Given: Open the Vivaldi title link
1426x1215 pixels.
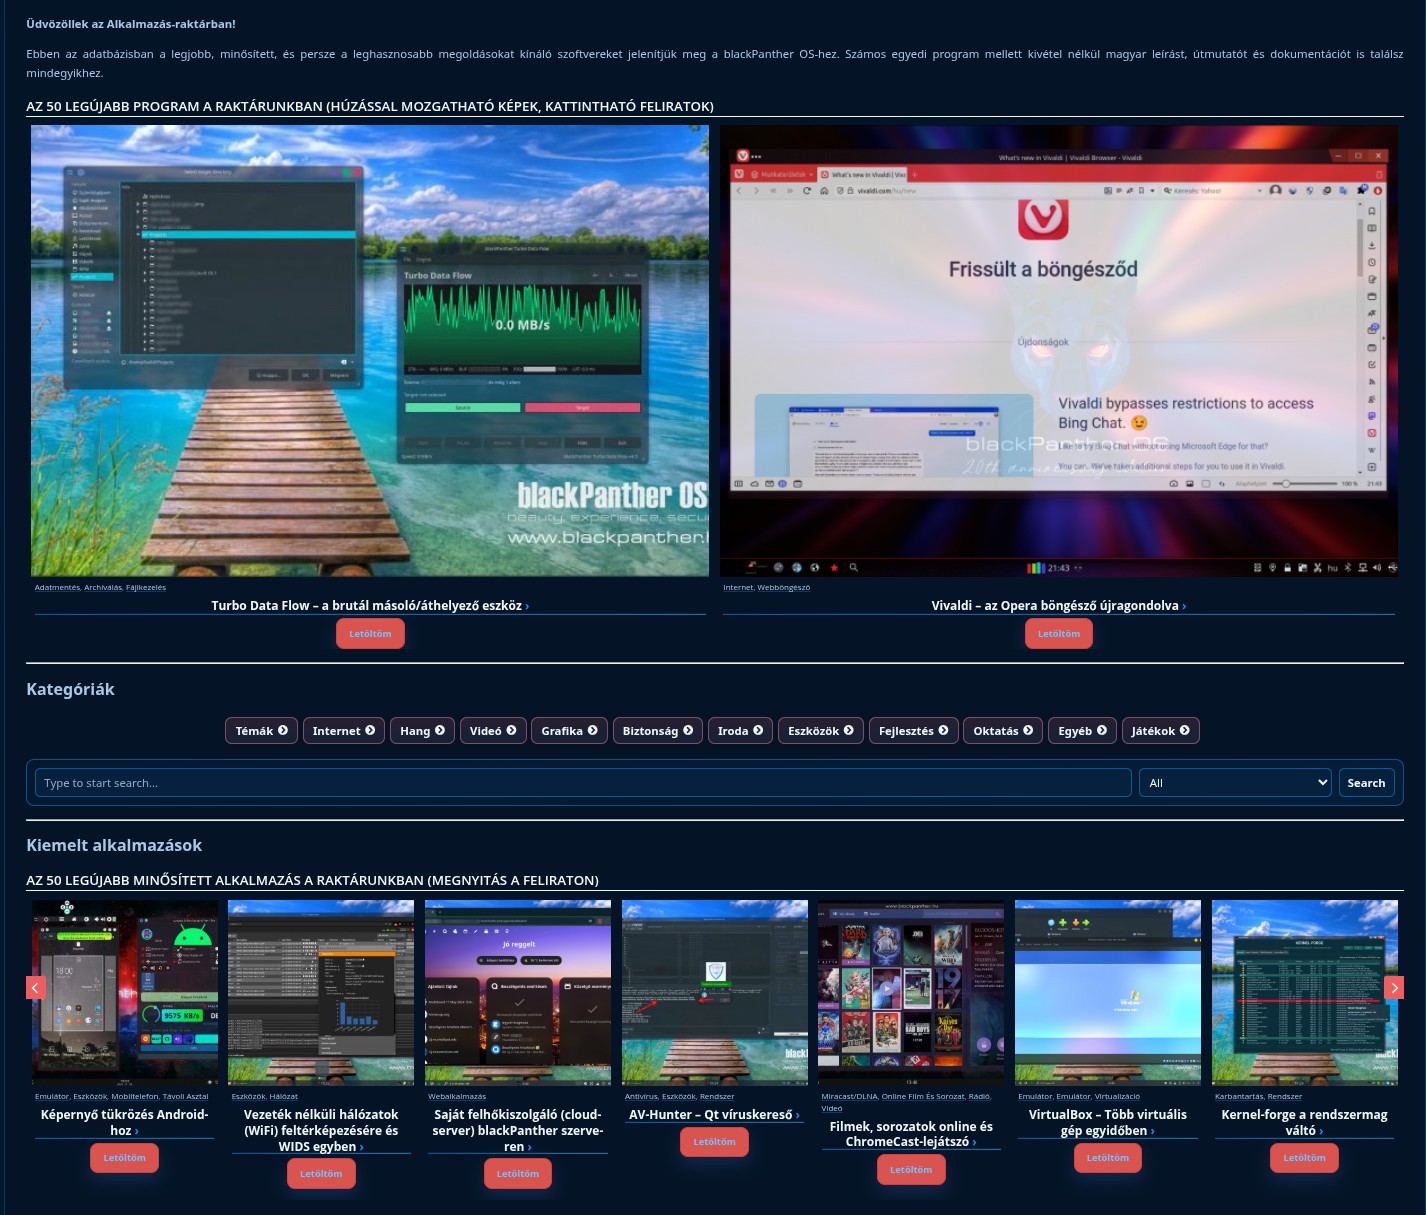Looking at the screenshot, I should pos(1059,605).
